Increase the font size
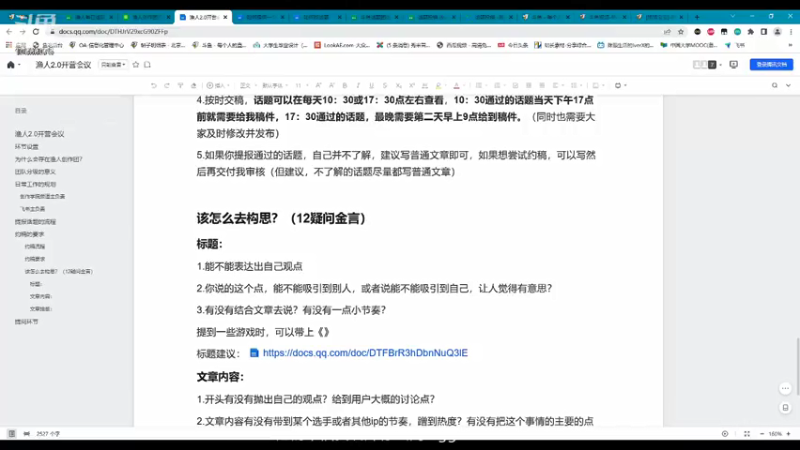This screenshot has height=450, width=800. click(x=318, y=86)
